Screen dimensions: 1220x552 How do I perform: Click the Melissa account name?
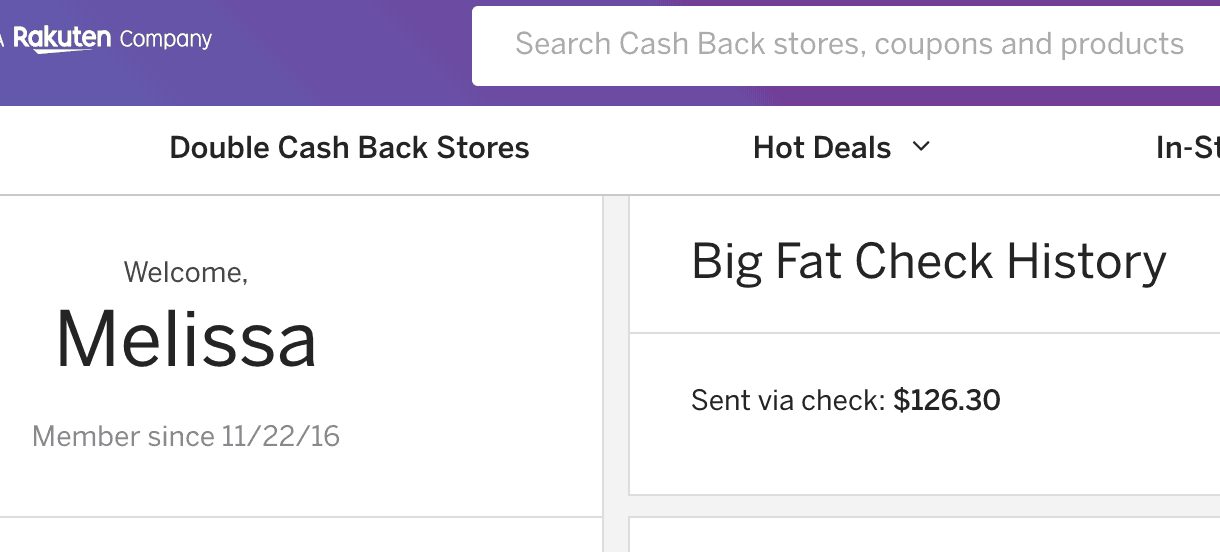click(186, 338)
